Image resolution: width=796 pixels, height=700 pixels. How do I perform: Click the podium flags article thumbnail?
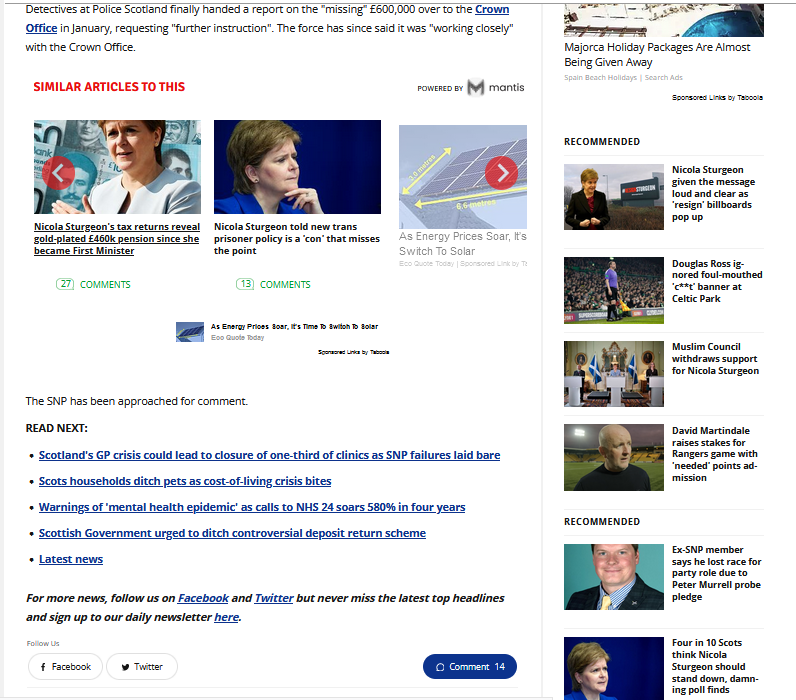tap(614, 374)
